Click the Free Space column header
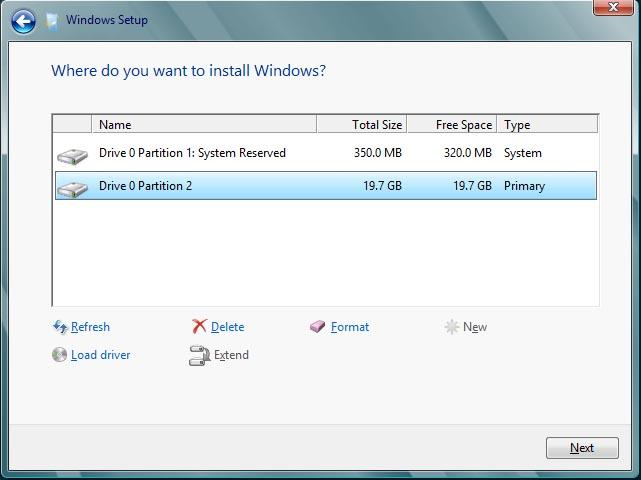Viewport: 641px width, 480px height. (x=452, y=125)
